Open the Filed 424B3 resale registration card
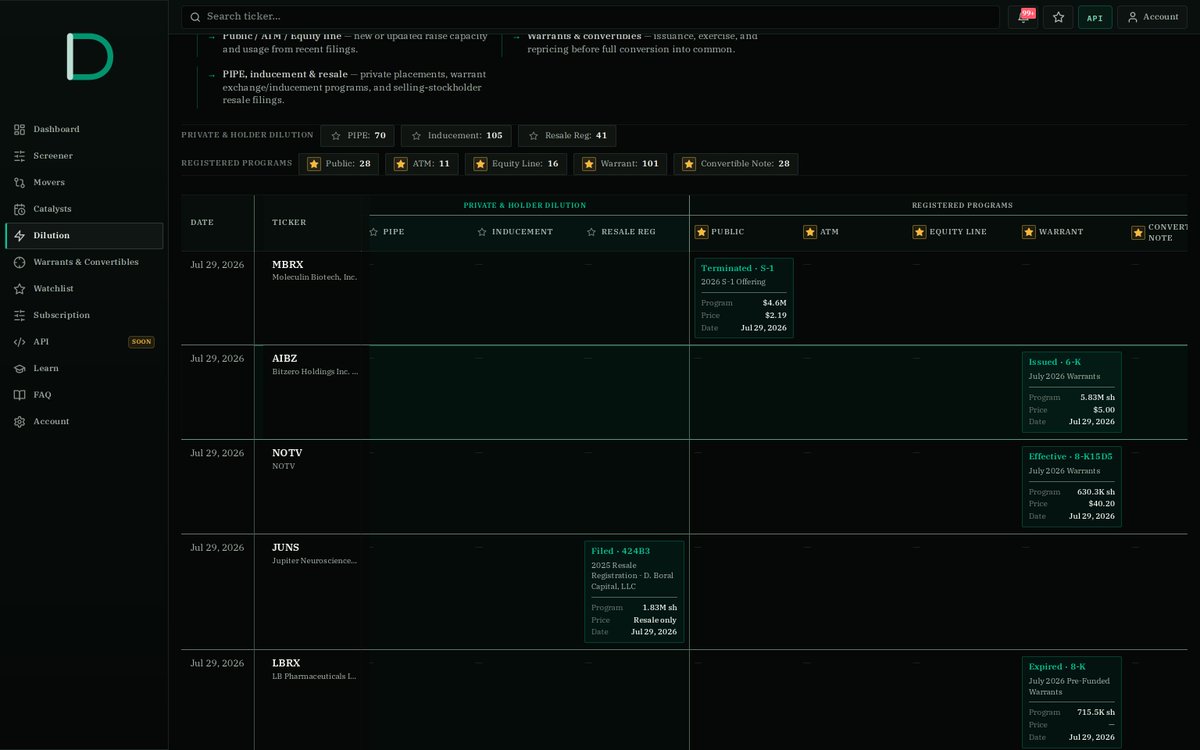This screenshot has width=1200, height=750. click(634, 592)
